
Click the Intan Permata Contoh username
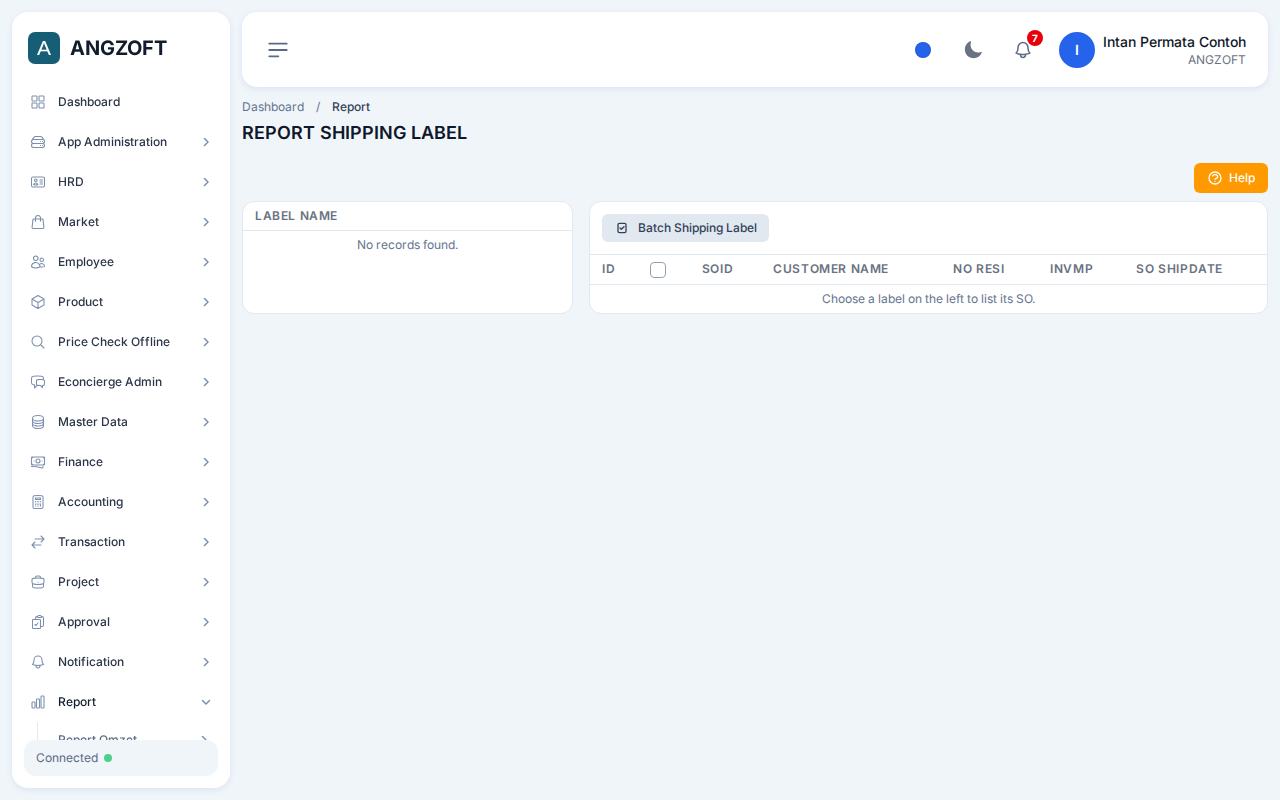(x=1174, y=42)
